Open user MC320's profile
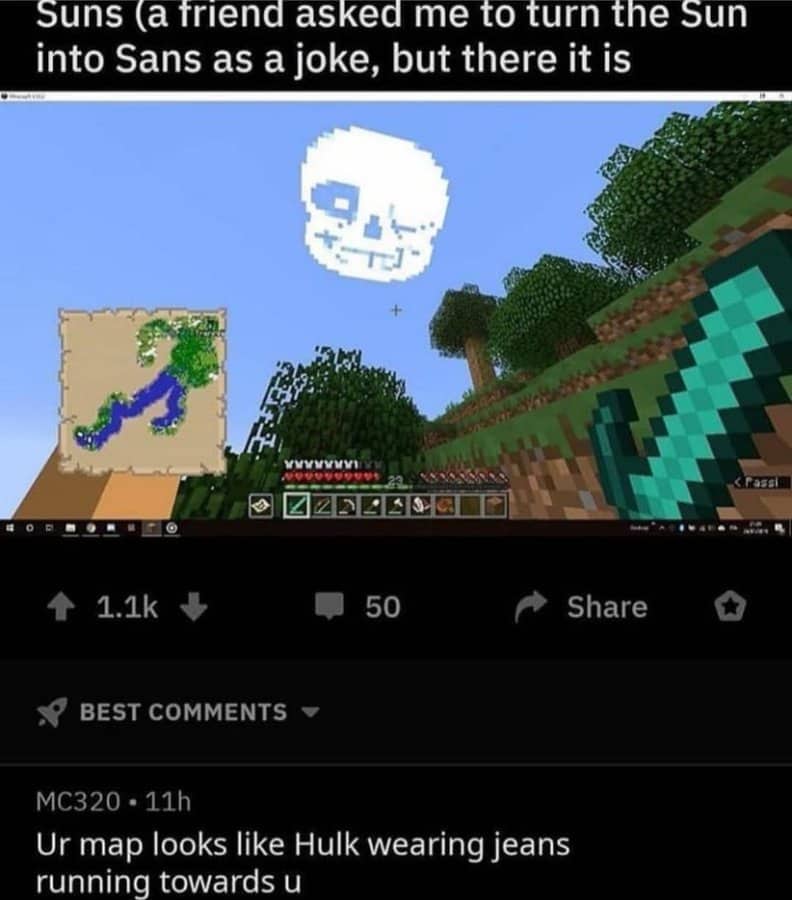 click(x=78, y=801)
